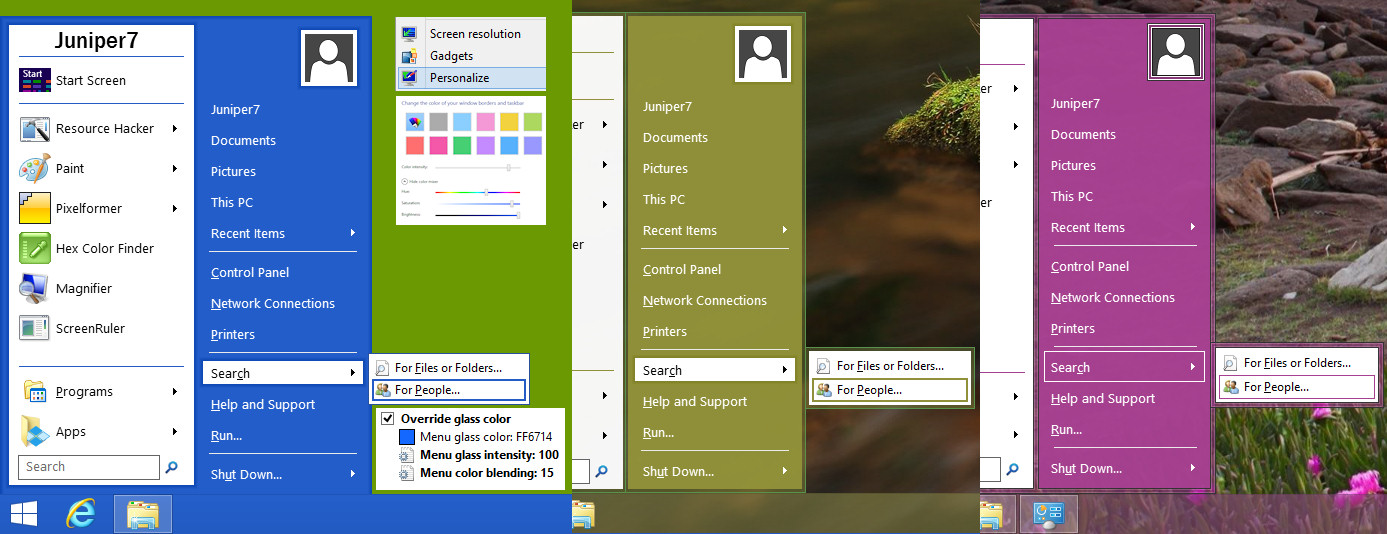This screenshot has width=1387, height=534.
Task: Toggle the Hide color mixer button
Action: tap(404, 181)
